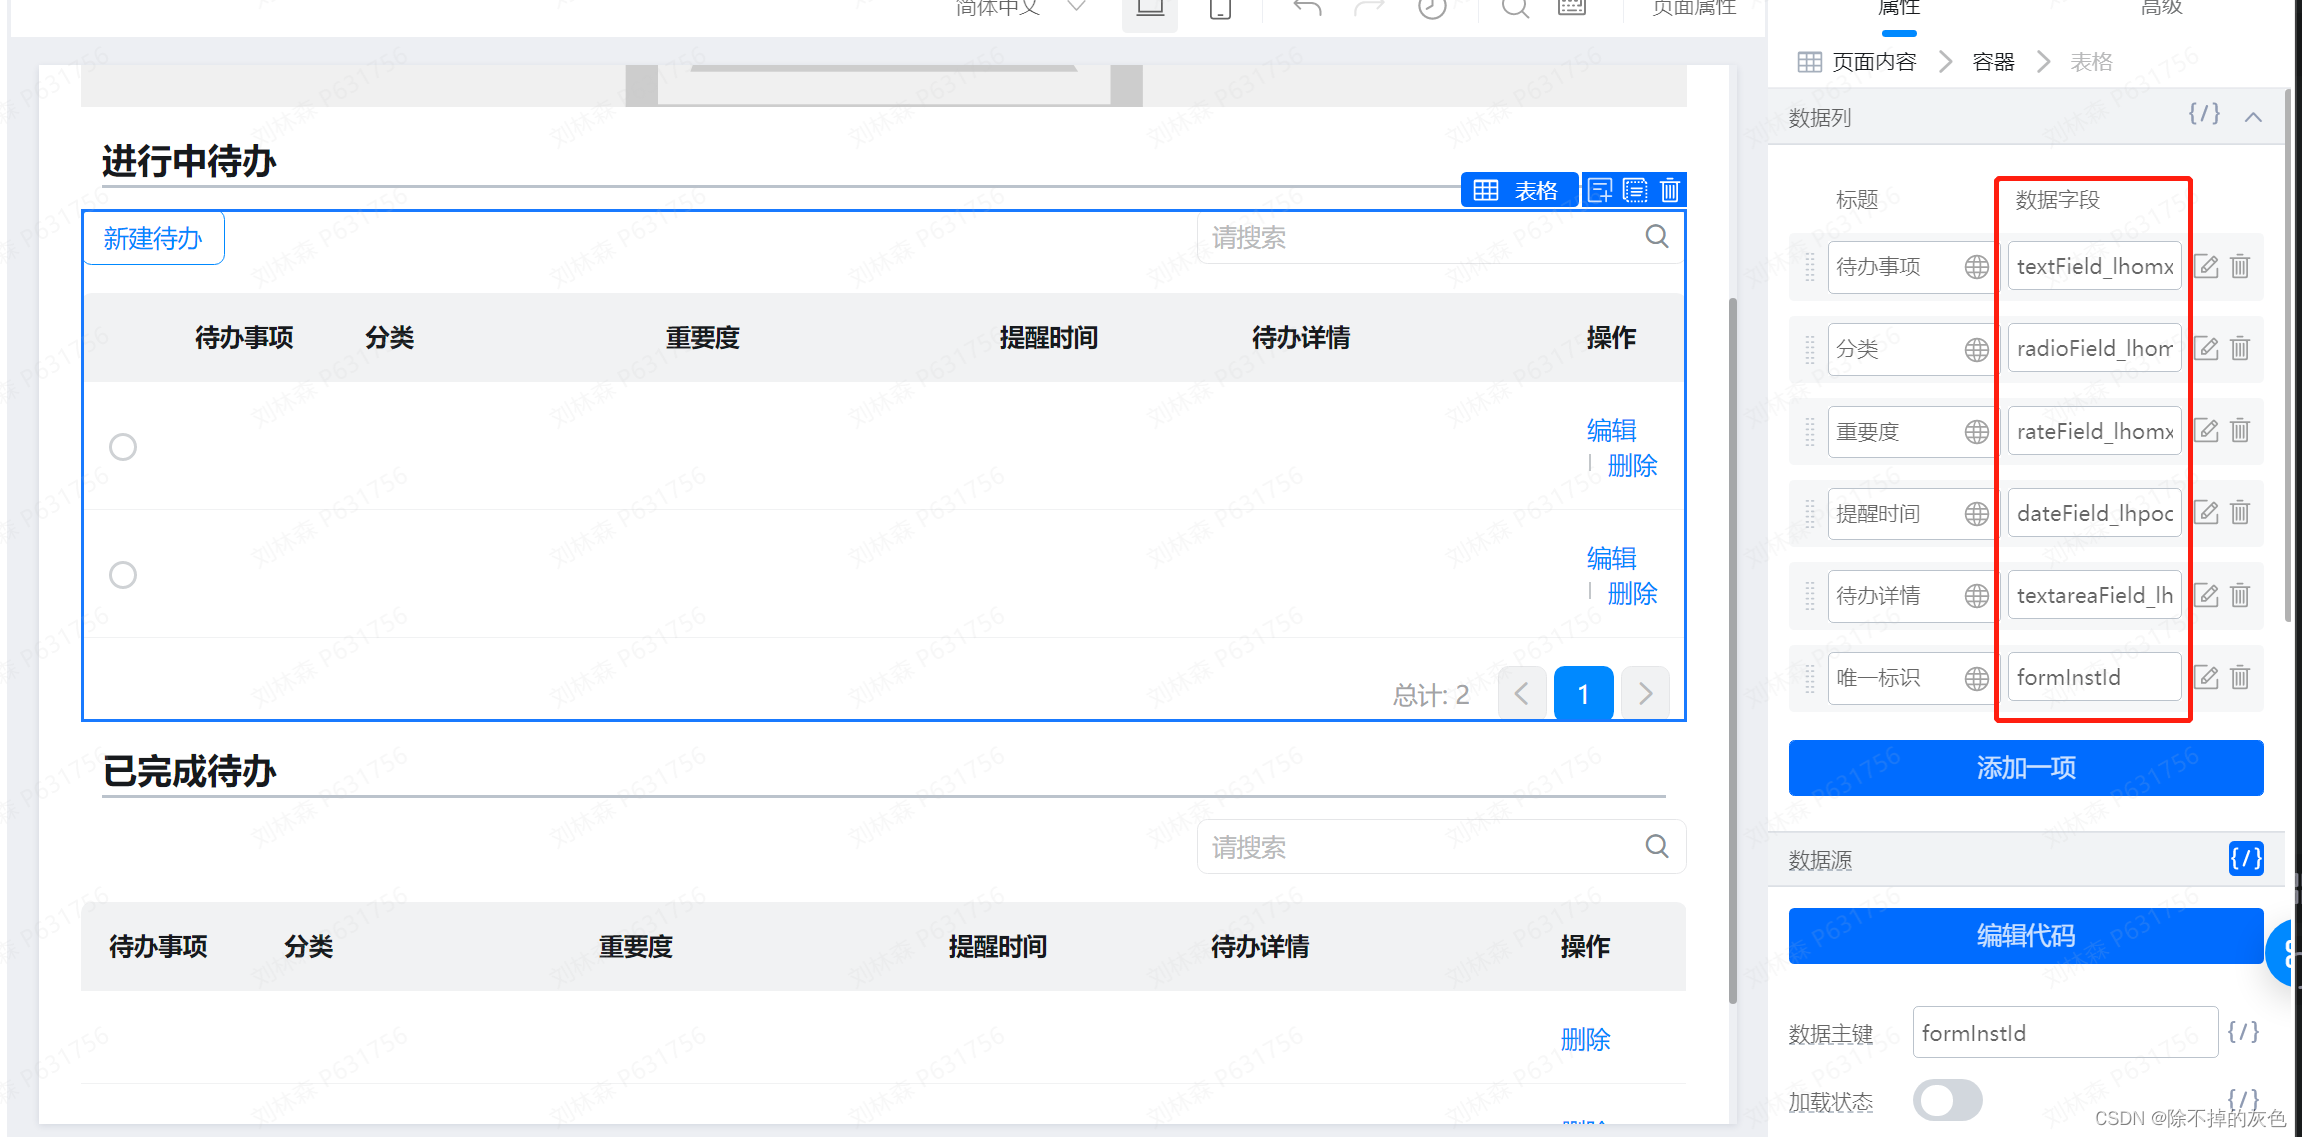This screenshot has height=1137, width=2302.
Task: Click the canvas vertical scrollbar
Action: [1733, 650]
